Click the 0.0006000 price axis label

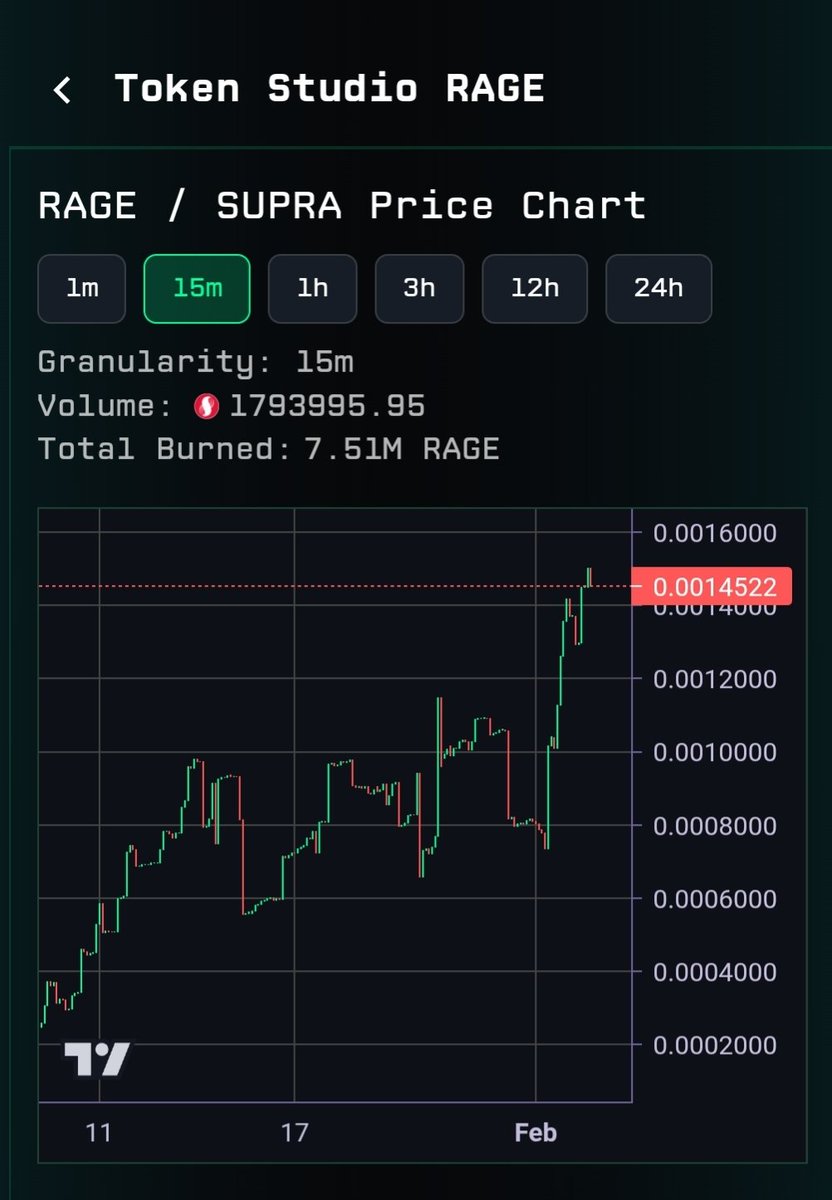point(715,899)
